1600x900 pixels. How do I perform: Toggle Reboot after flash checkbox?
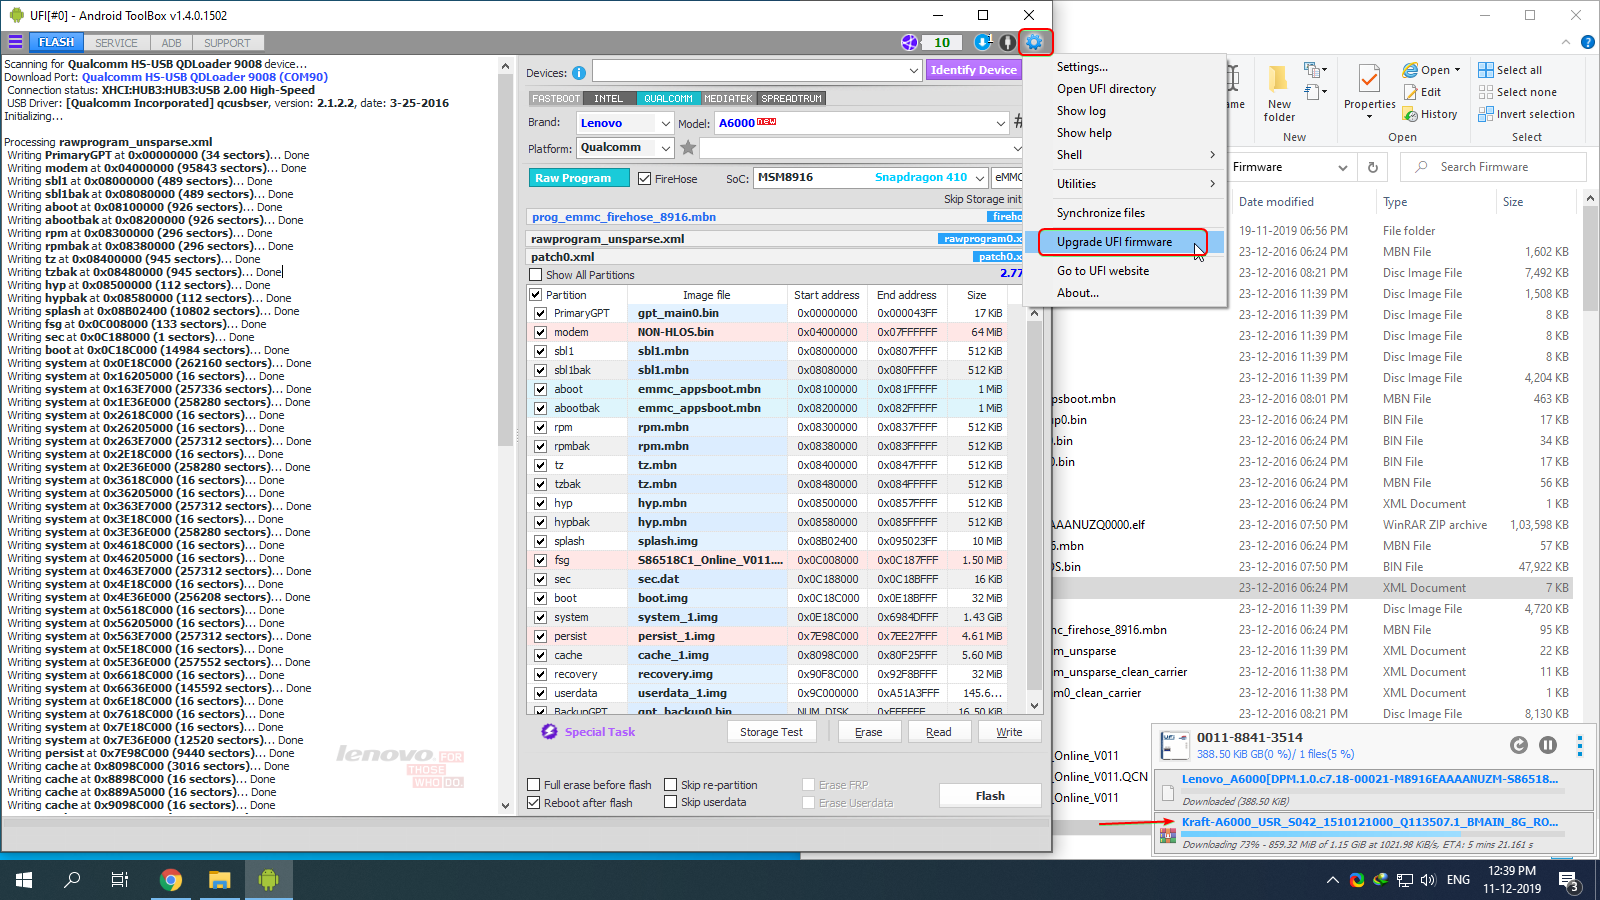click(x=534, y=803)
